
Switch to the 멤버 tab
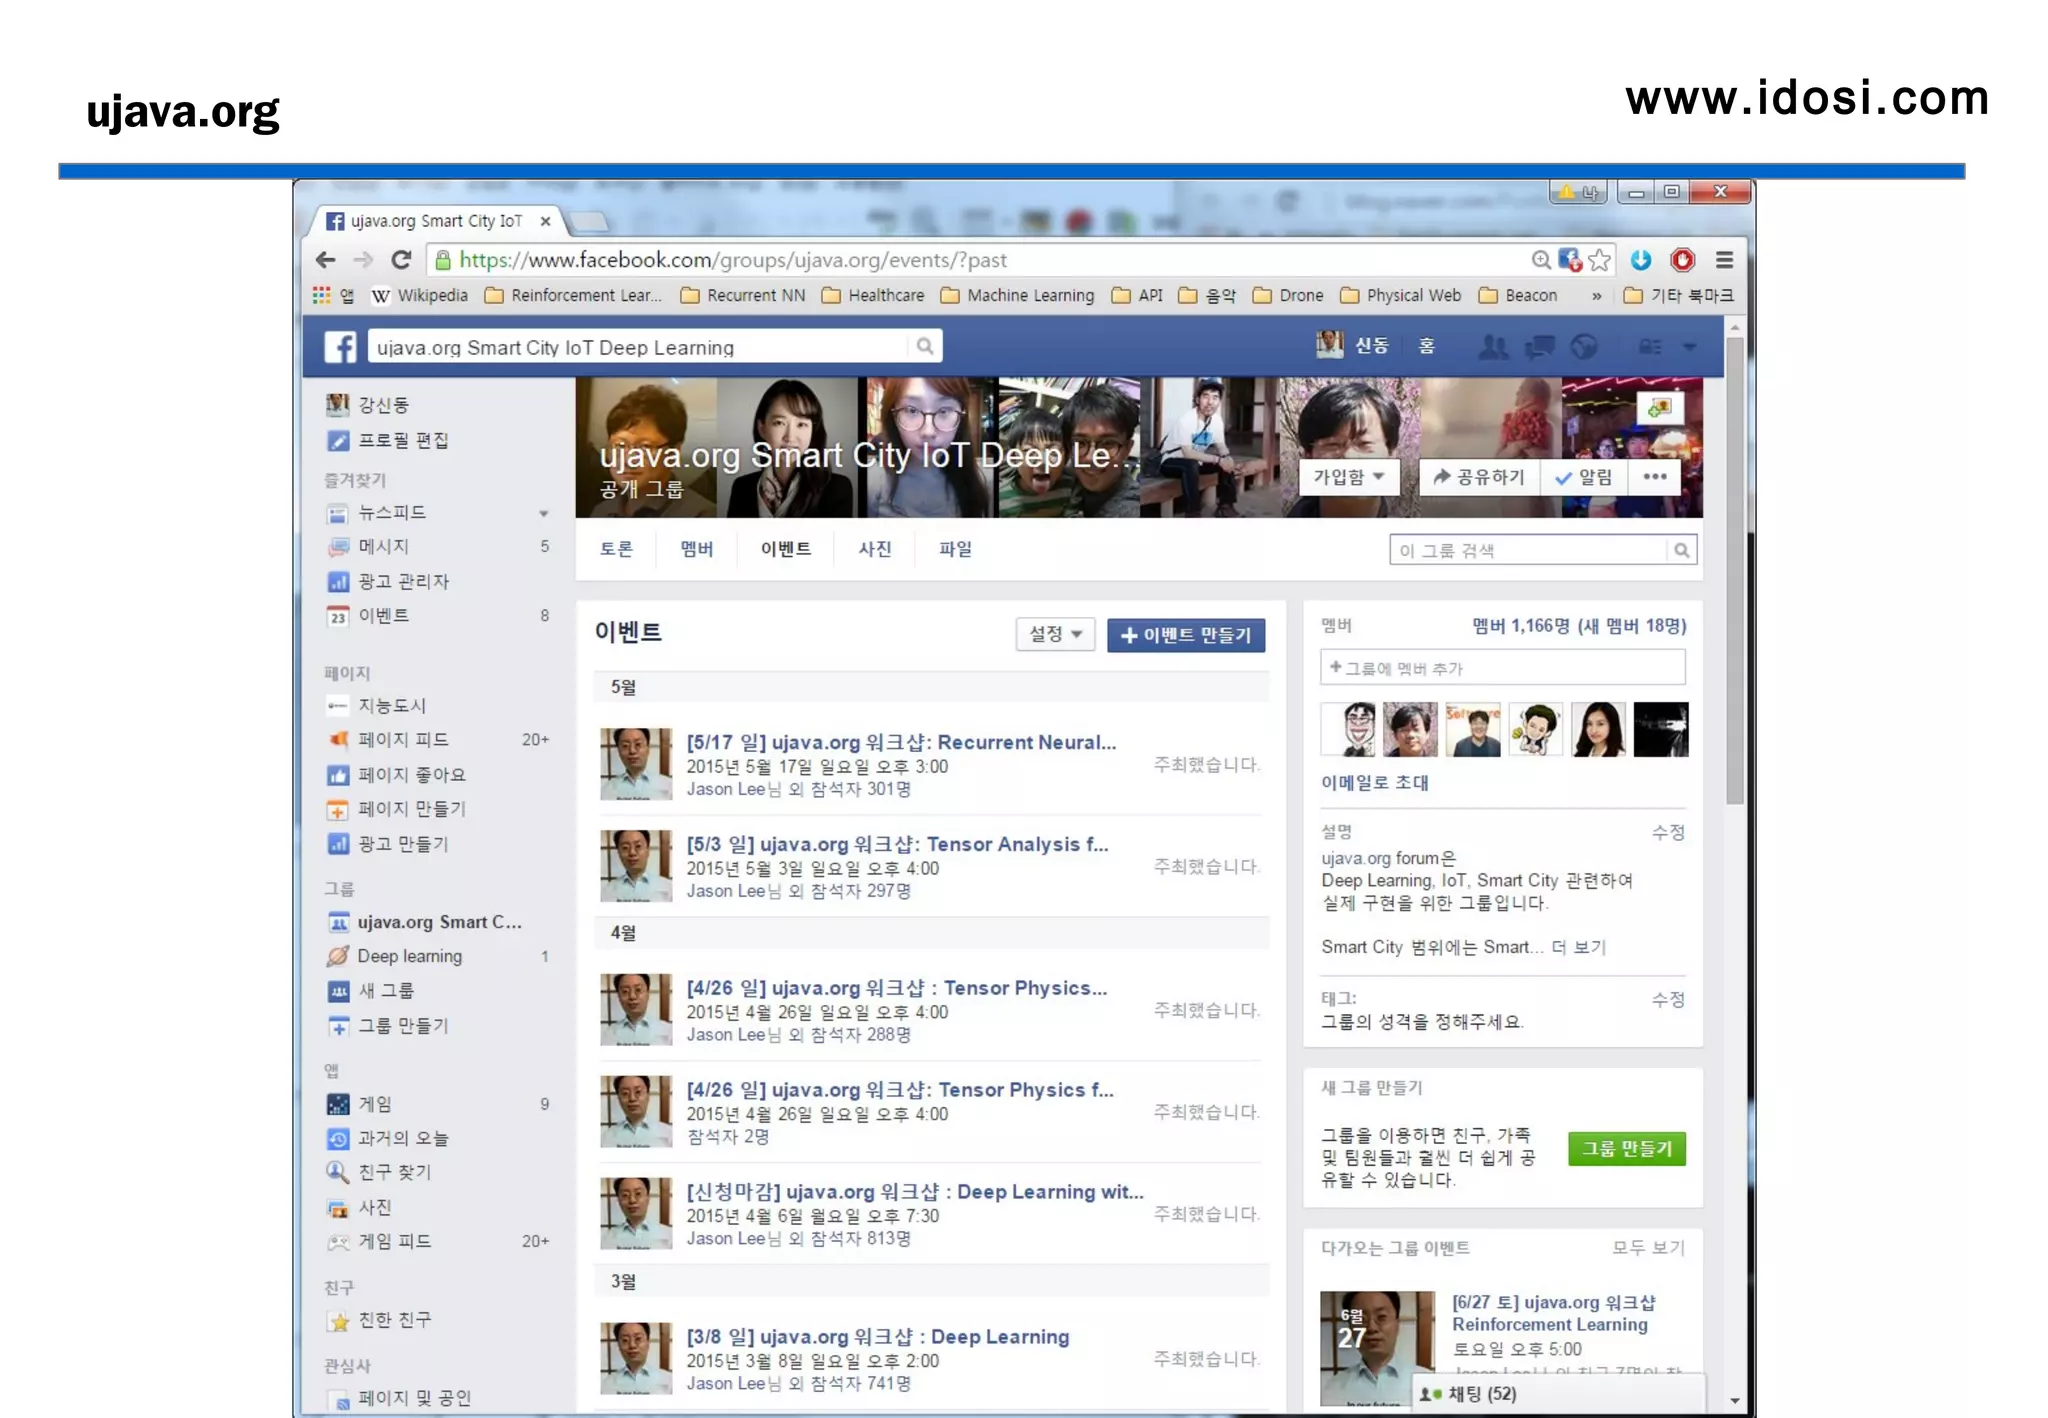tap(696, 549)
